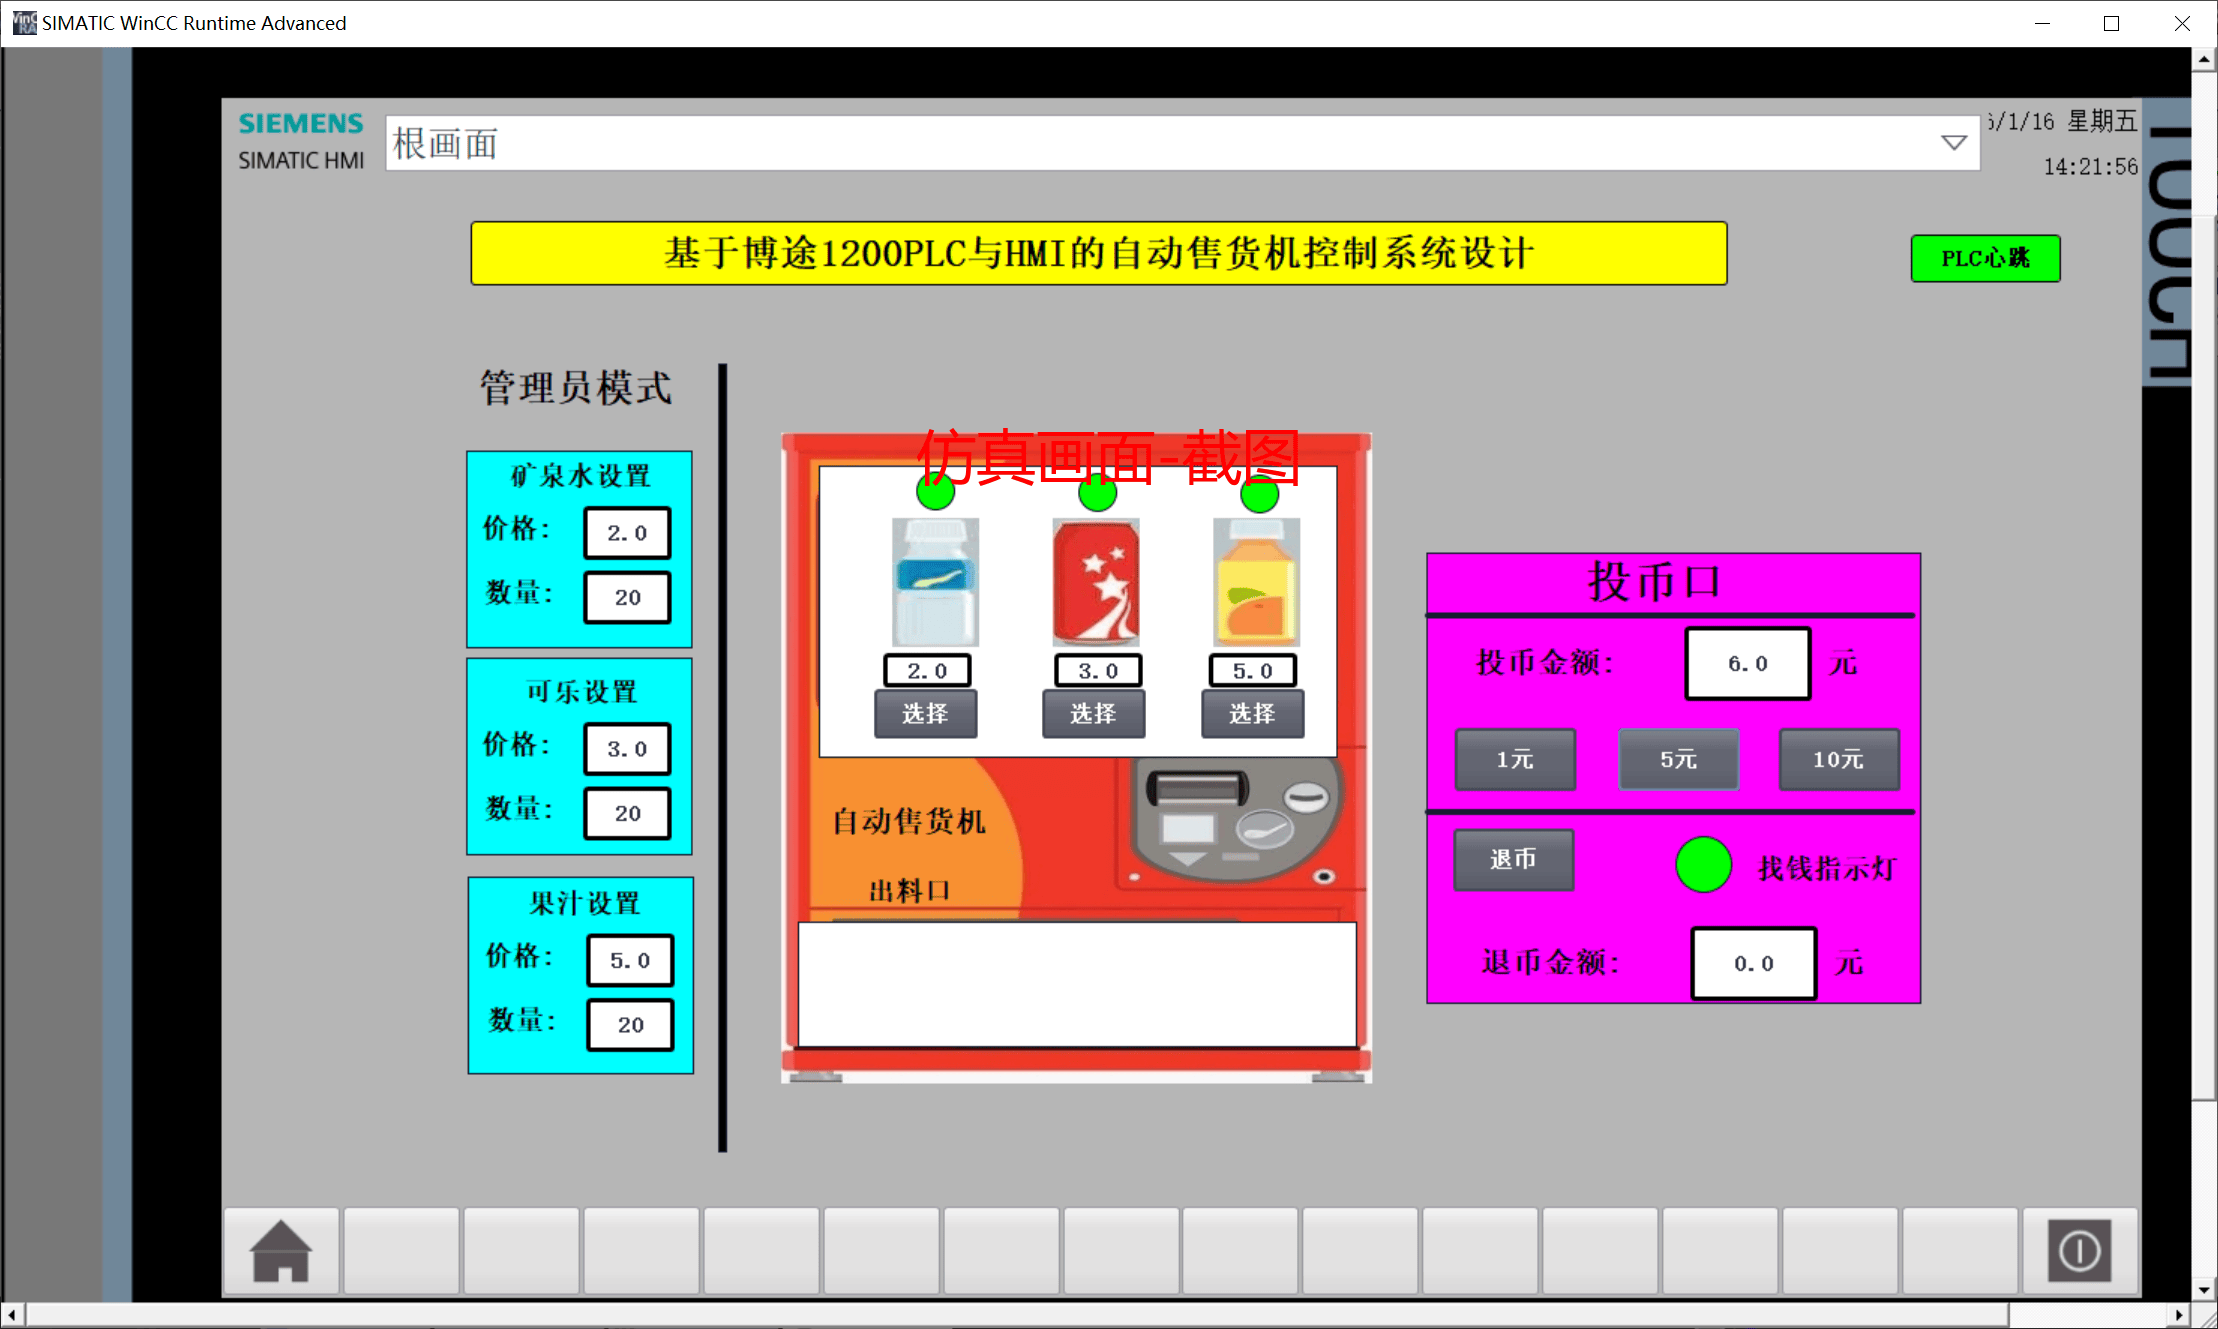Click the scroll-down arrow on right scrollbar
Screen dimensions: 2218x1329
point(2204,1290)
